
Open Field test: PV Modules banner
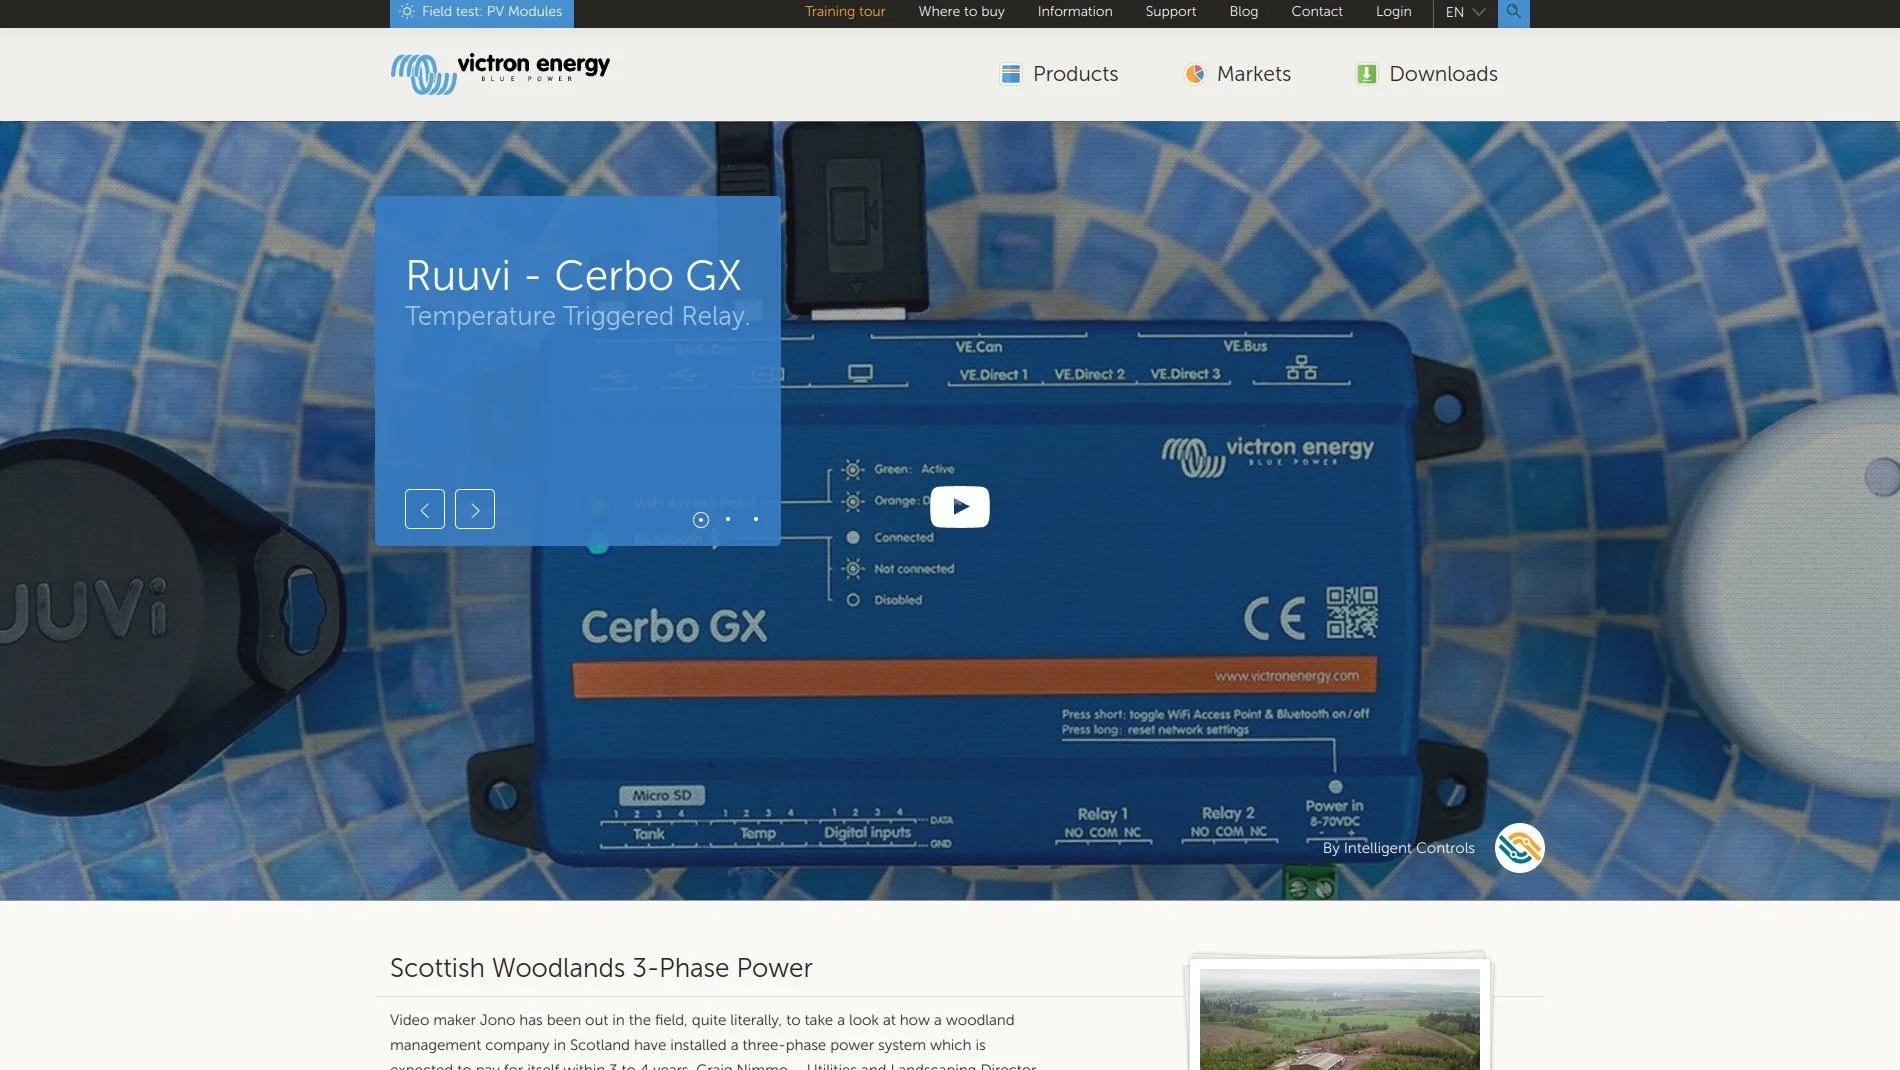point(482,13)
